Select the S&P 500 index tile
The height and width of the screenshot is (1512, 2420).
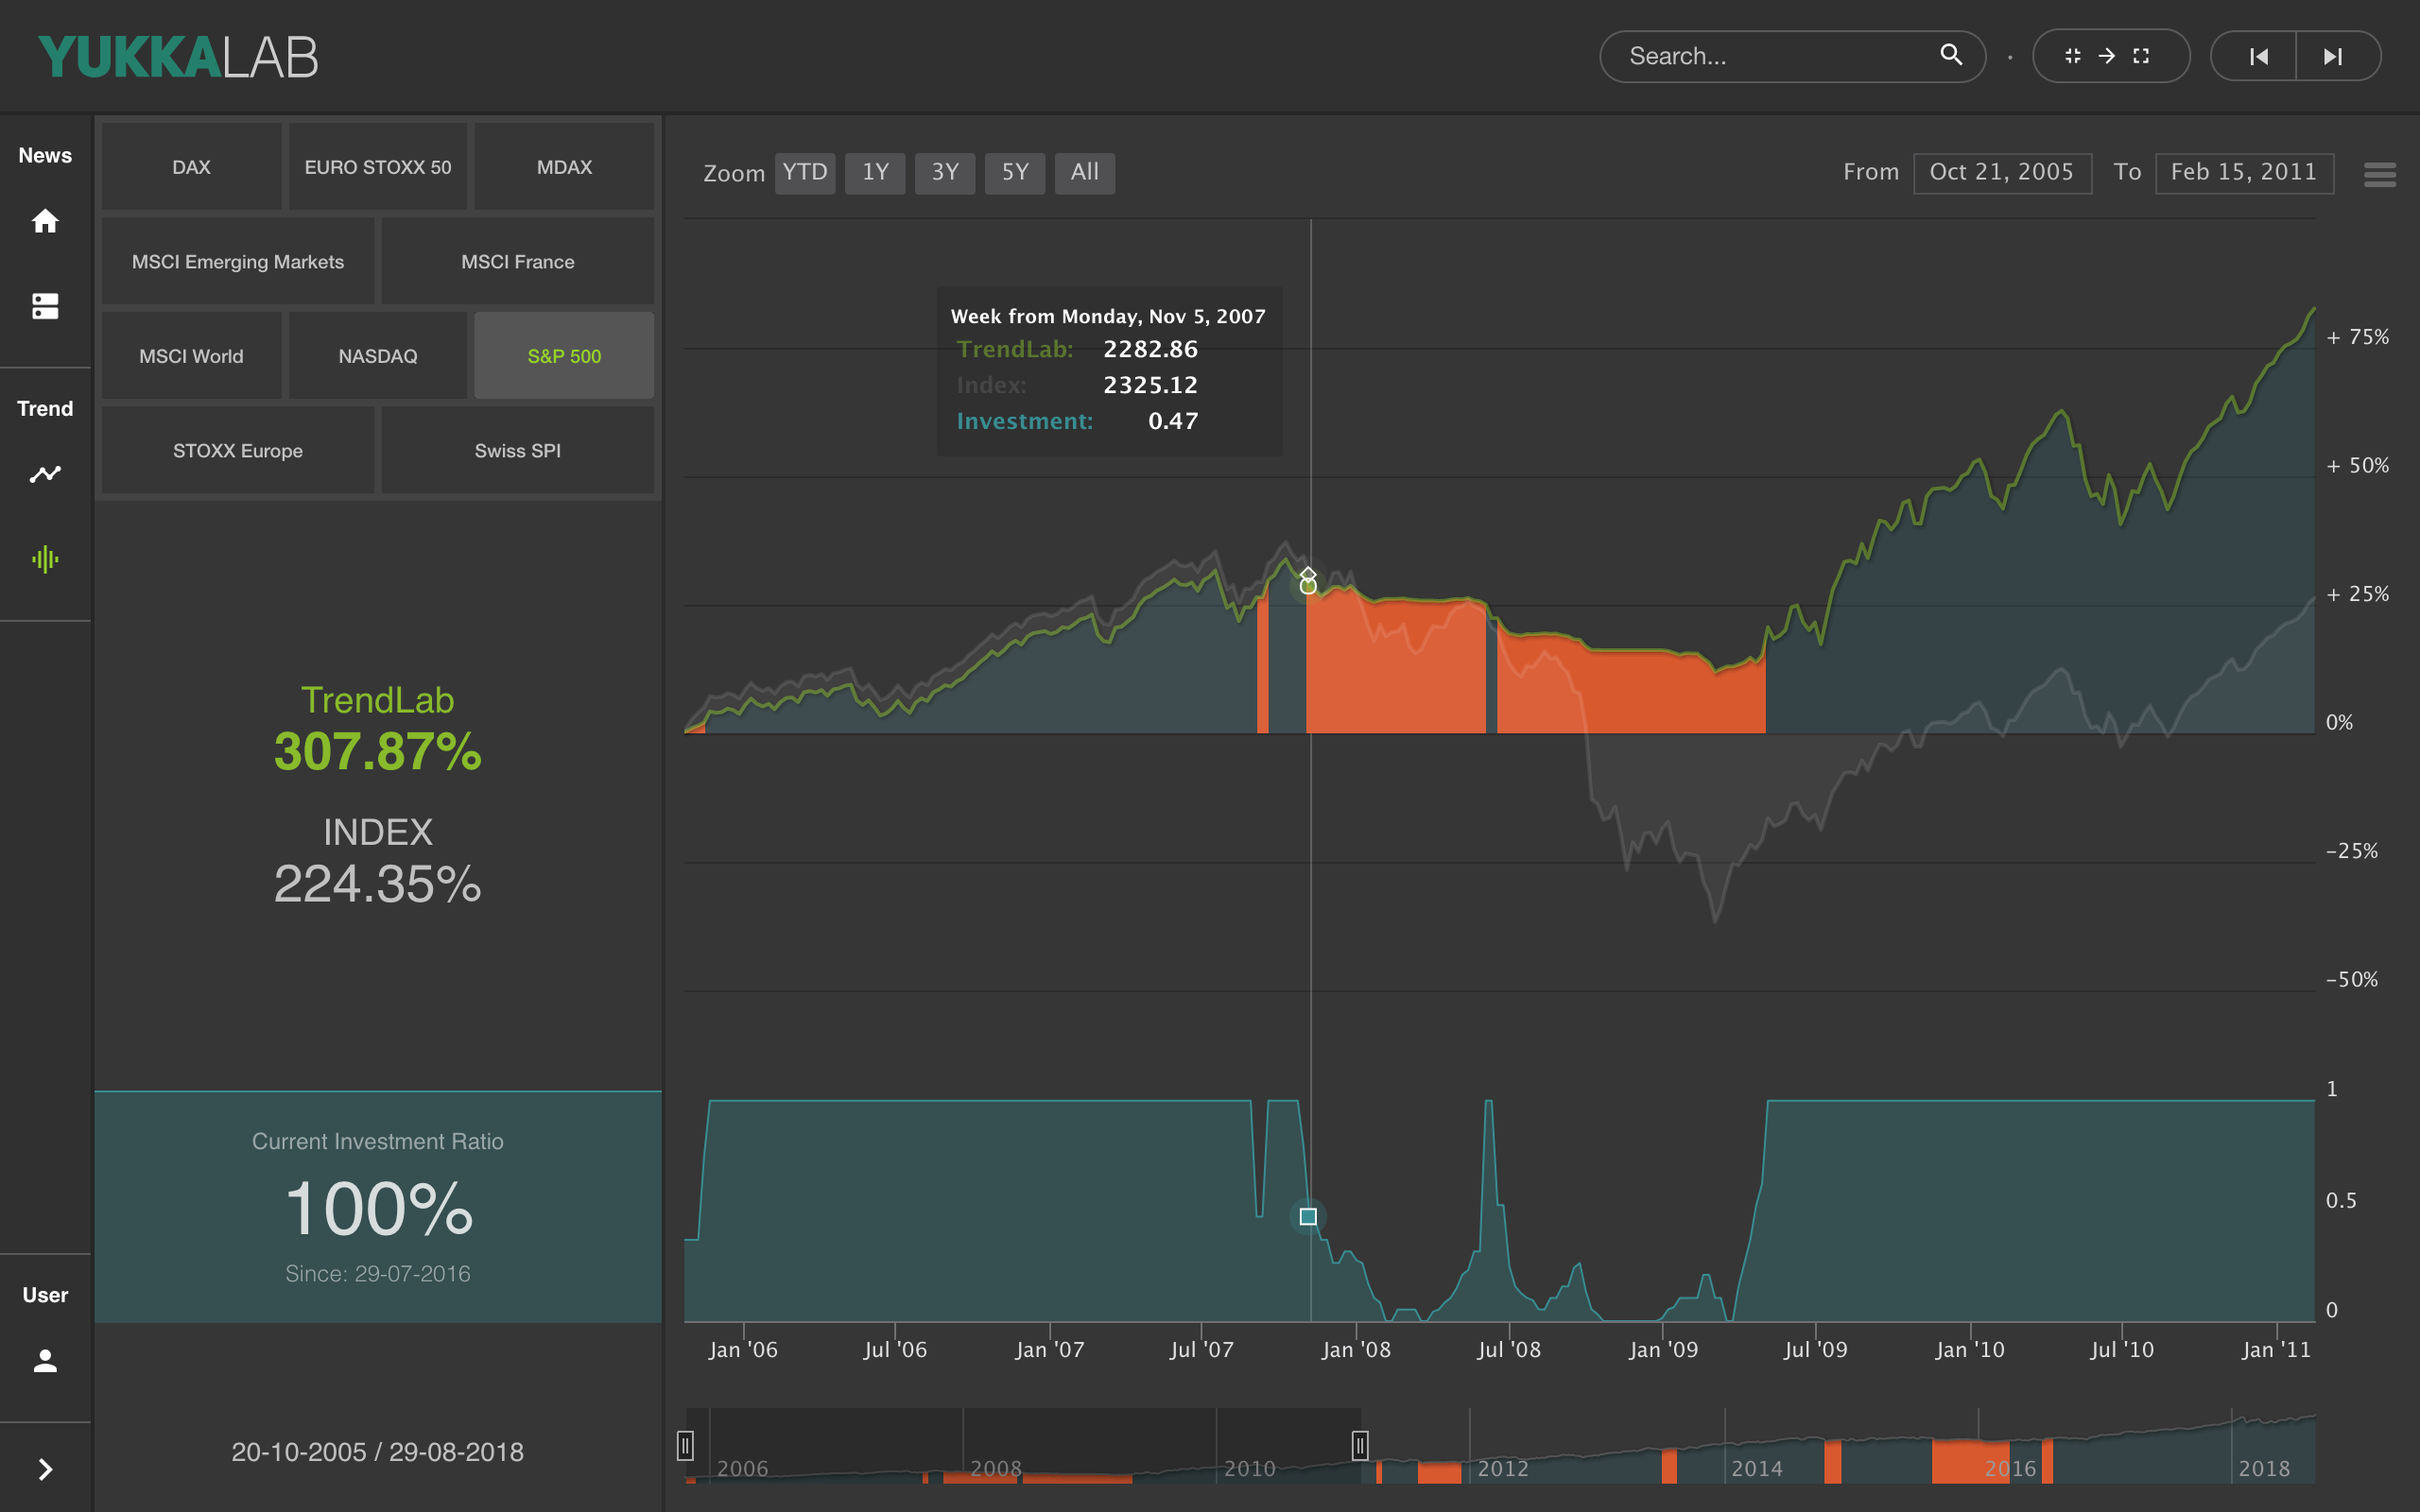click(564, 356)
